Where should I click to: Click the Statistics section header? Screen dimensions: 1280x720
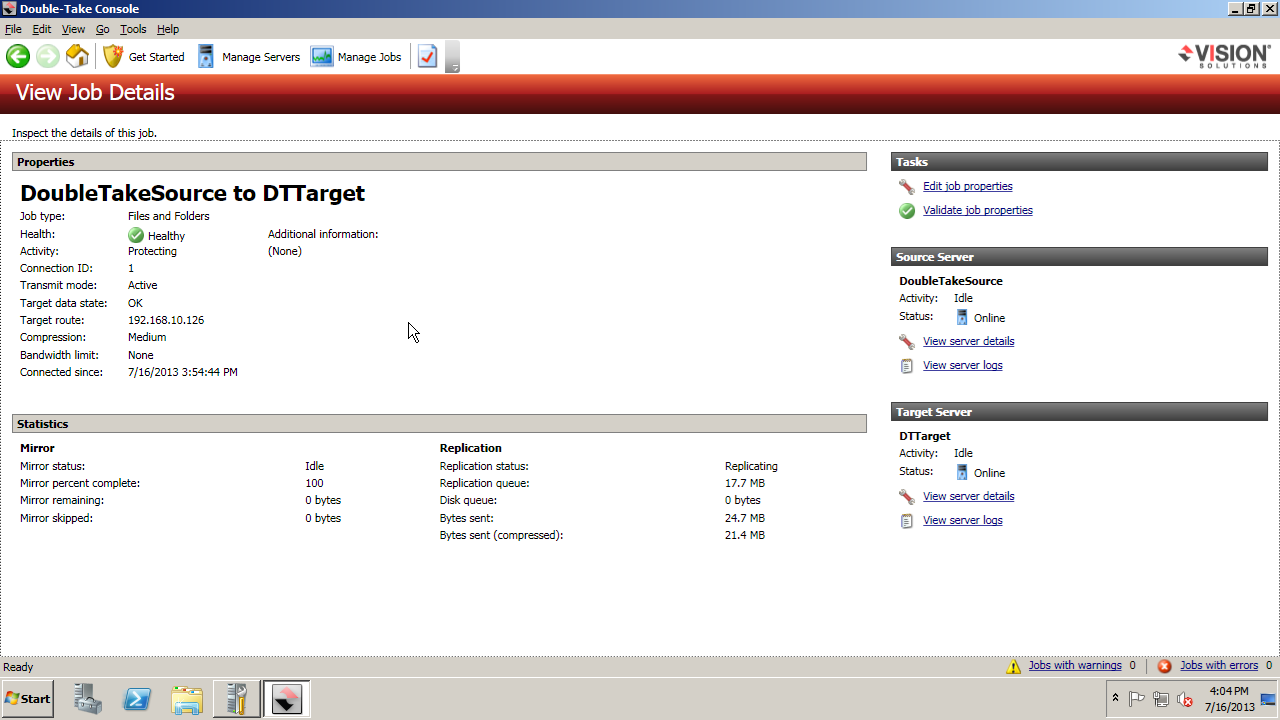pos(439,424)
